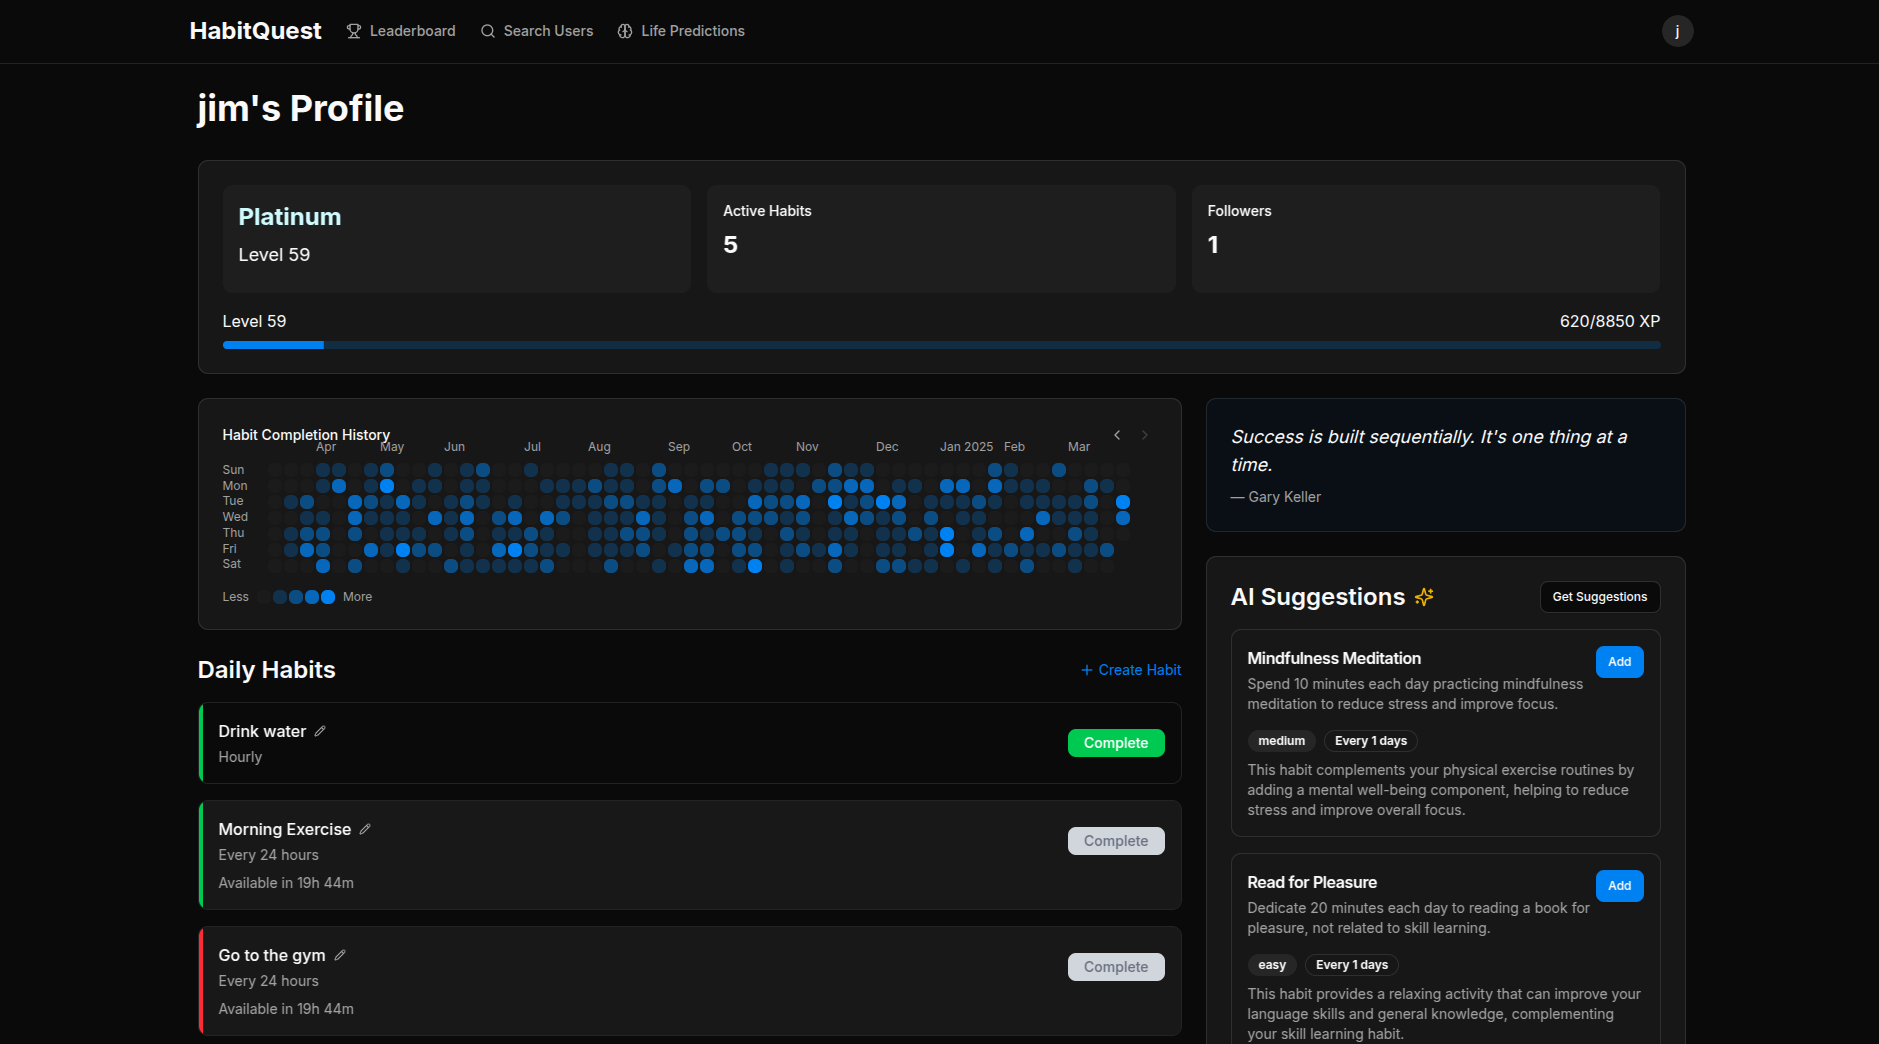Click Get Suggestions button
Viewport: 1879px width, 1044px height.
1600,597
